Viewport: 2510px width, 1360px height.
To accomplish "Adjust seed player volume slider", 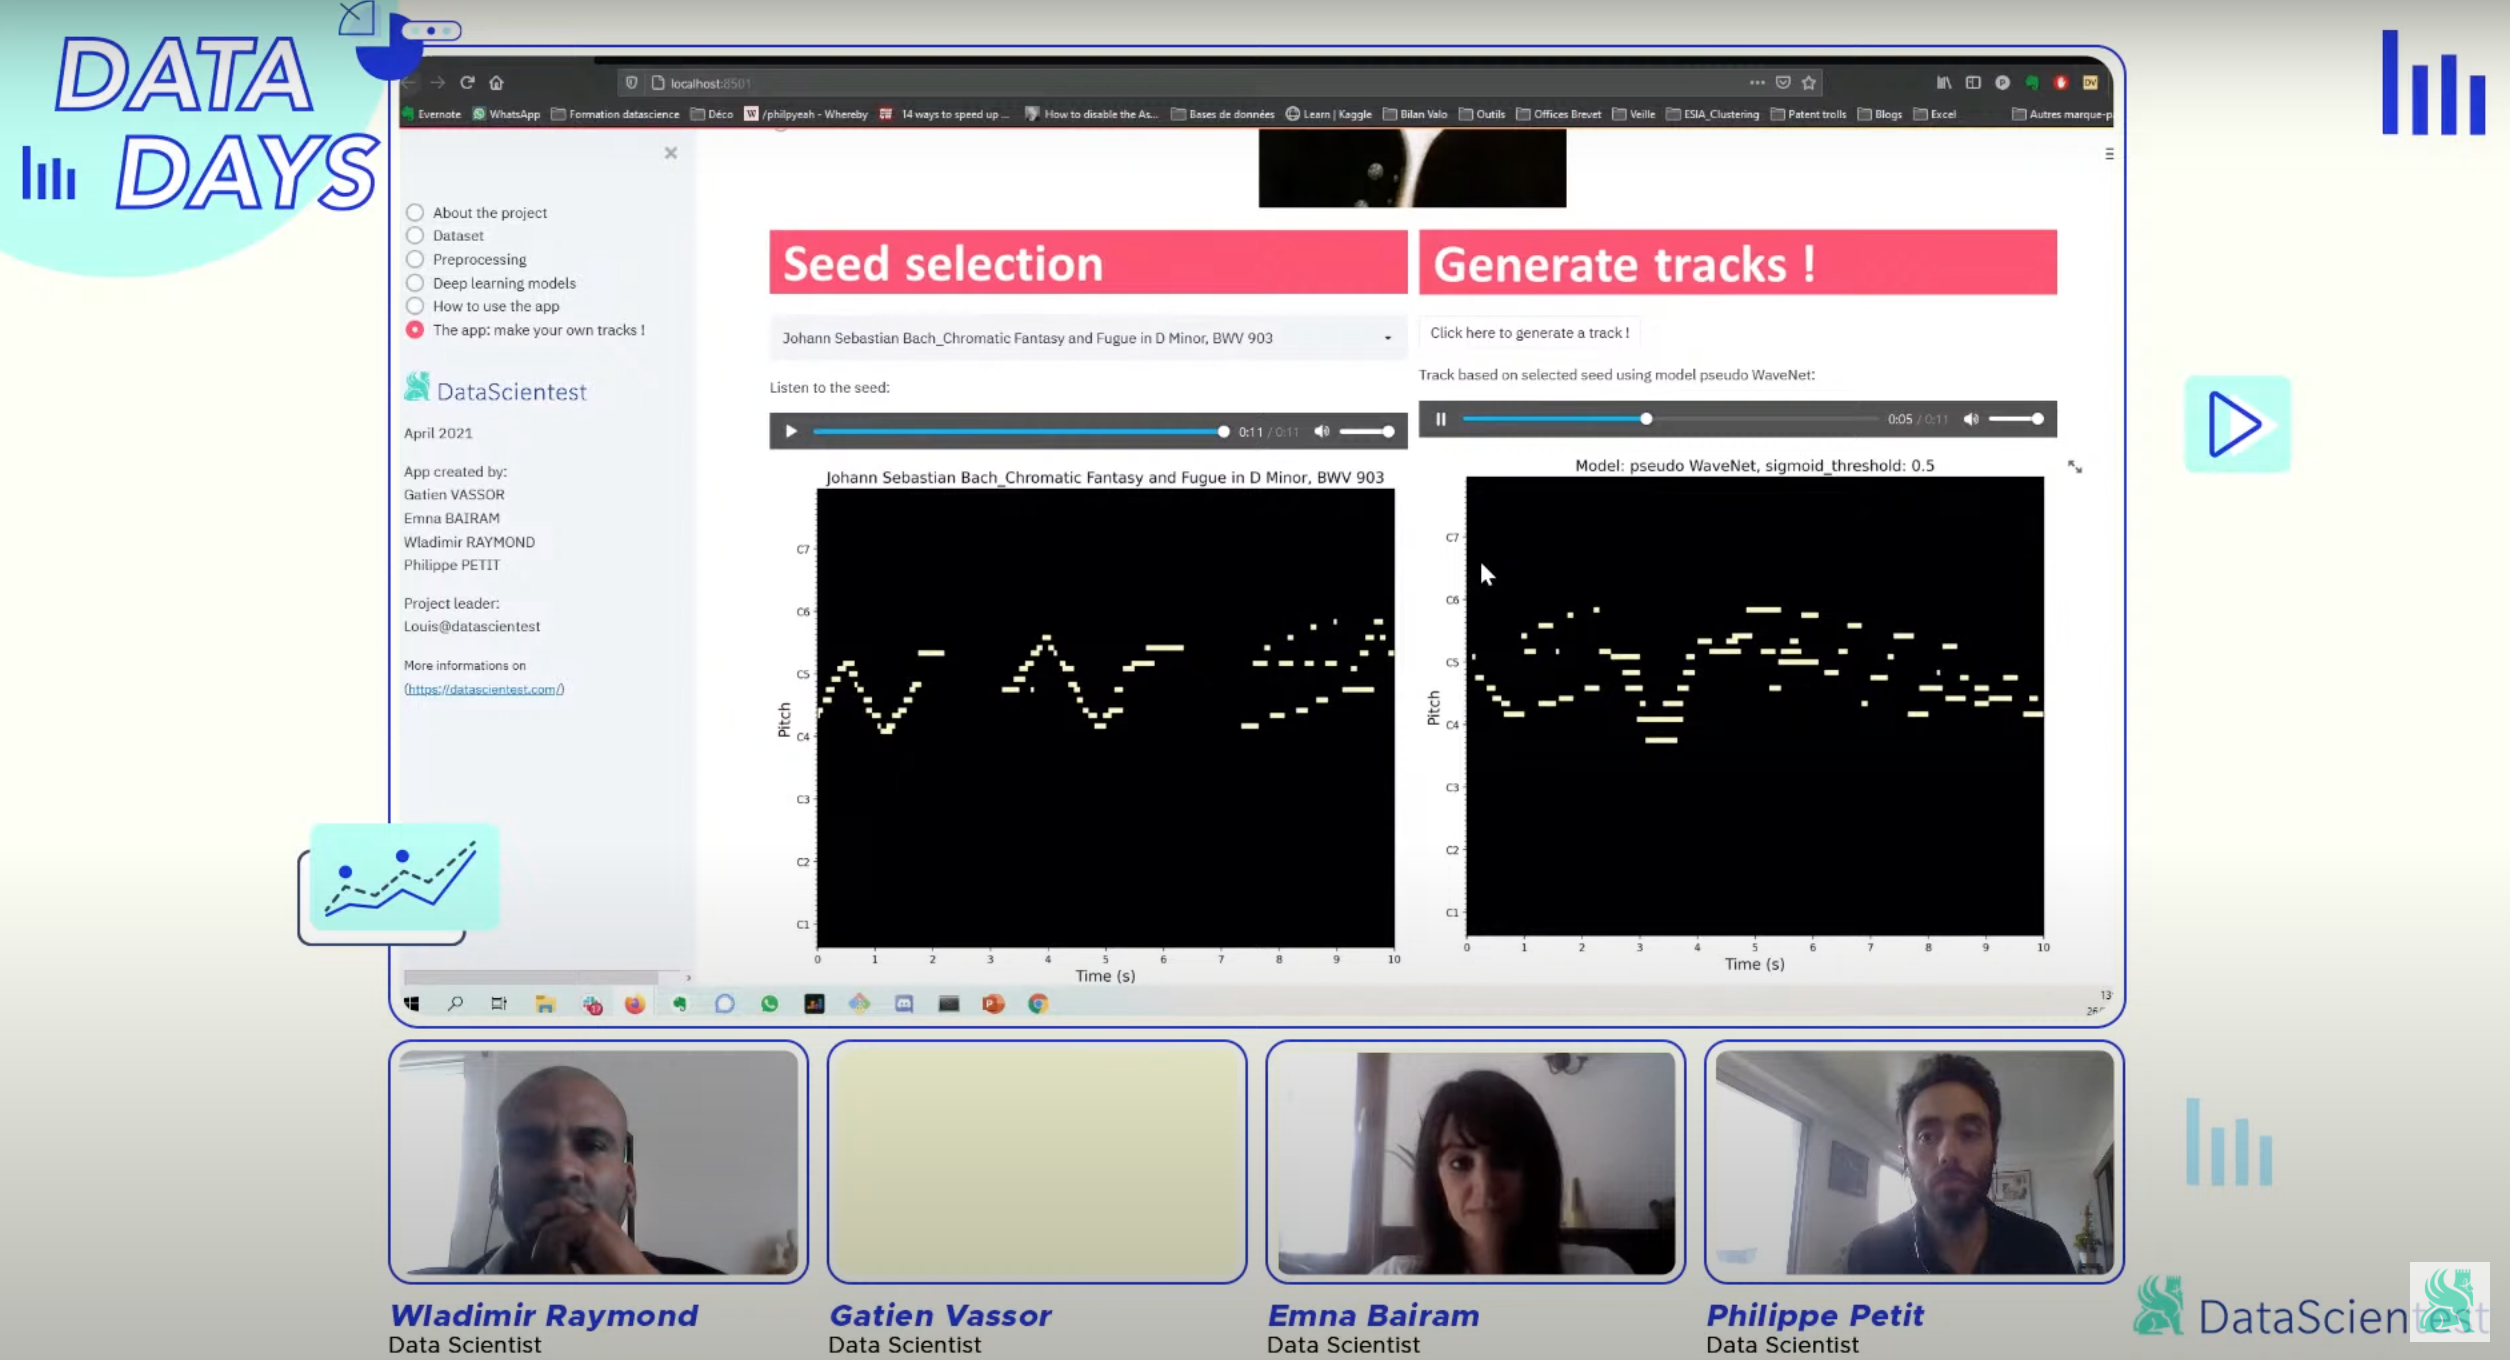I will pos(1366,432).
